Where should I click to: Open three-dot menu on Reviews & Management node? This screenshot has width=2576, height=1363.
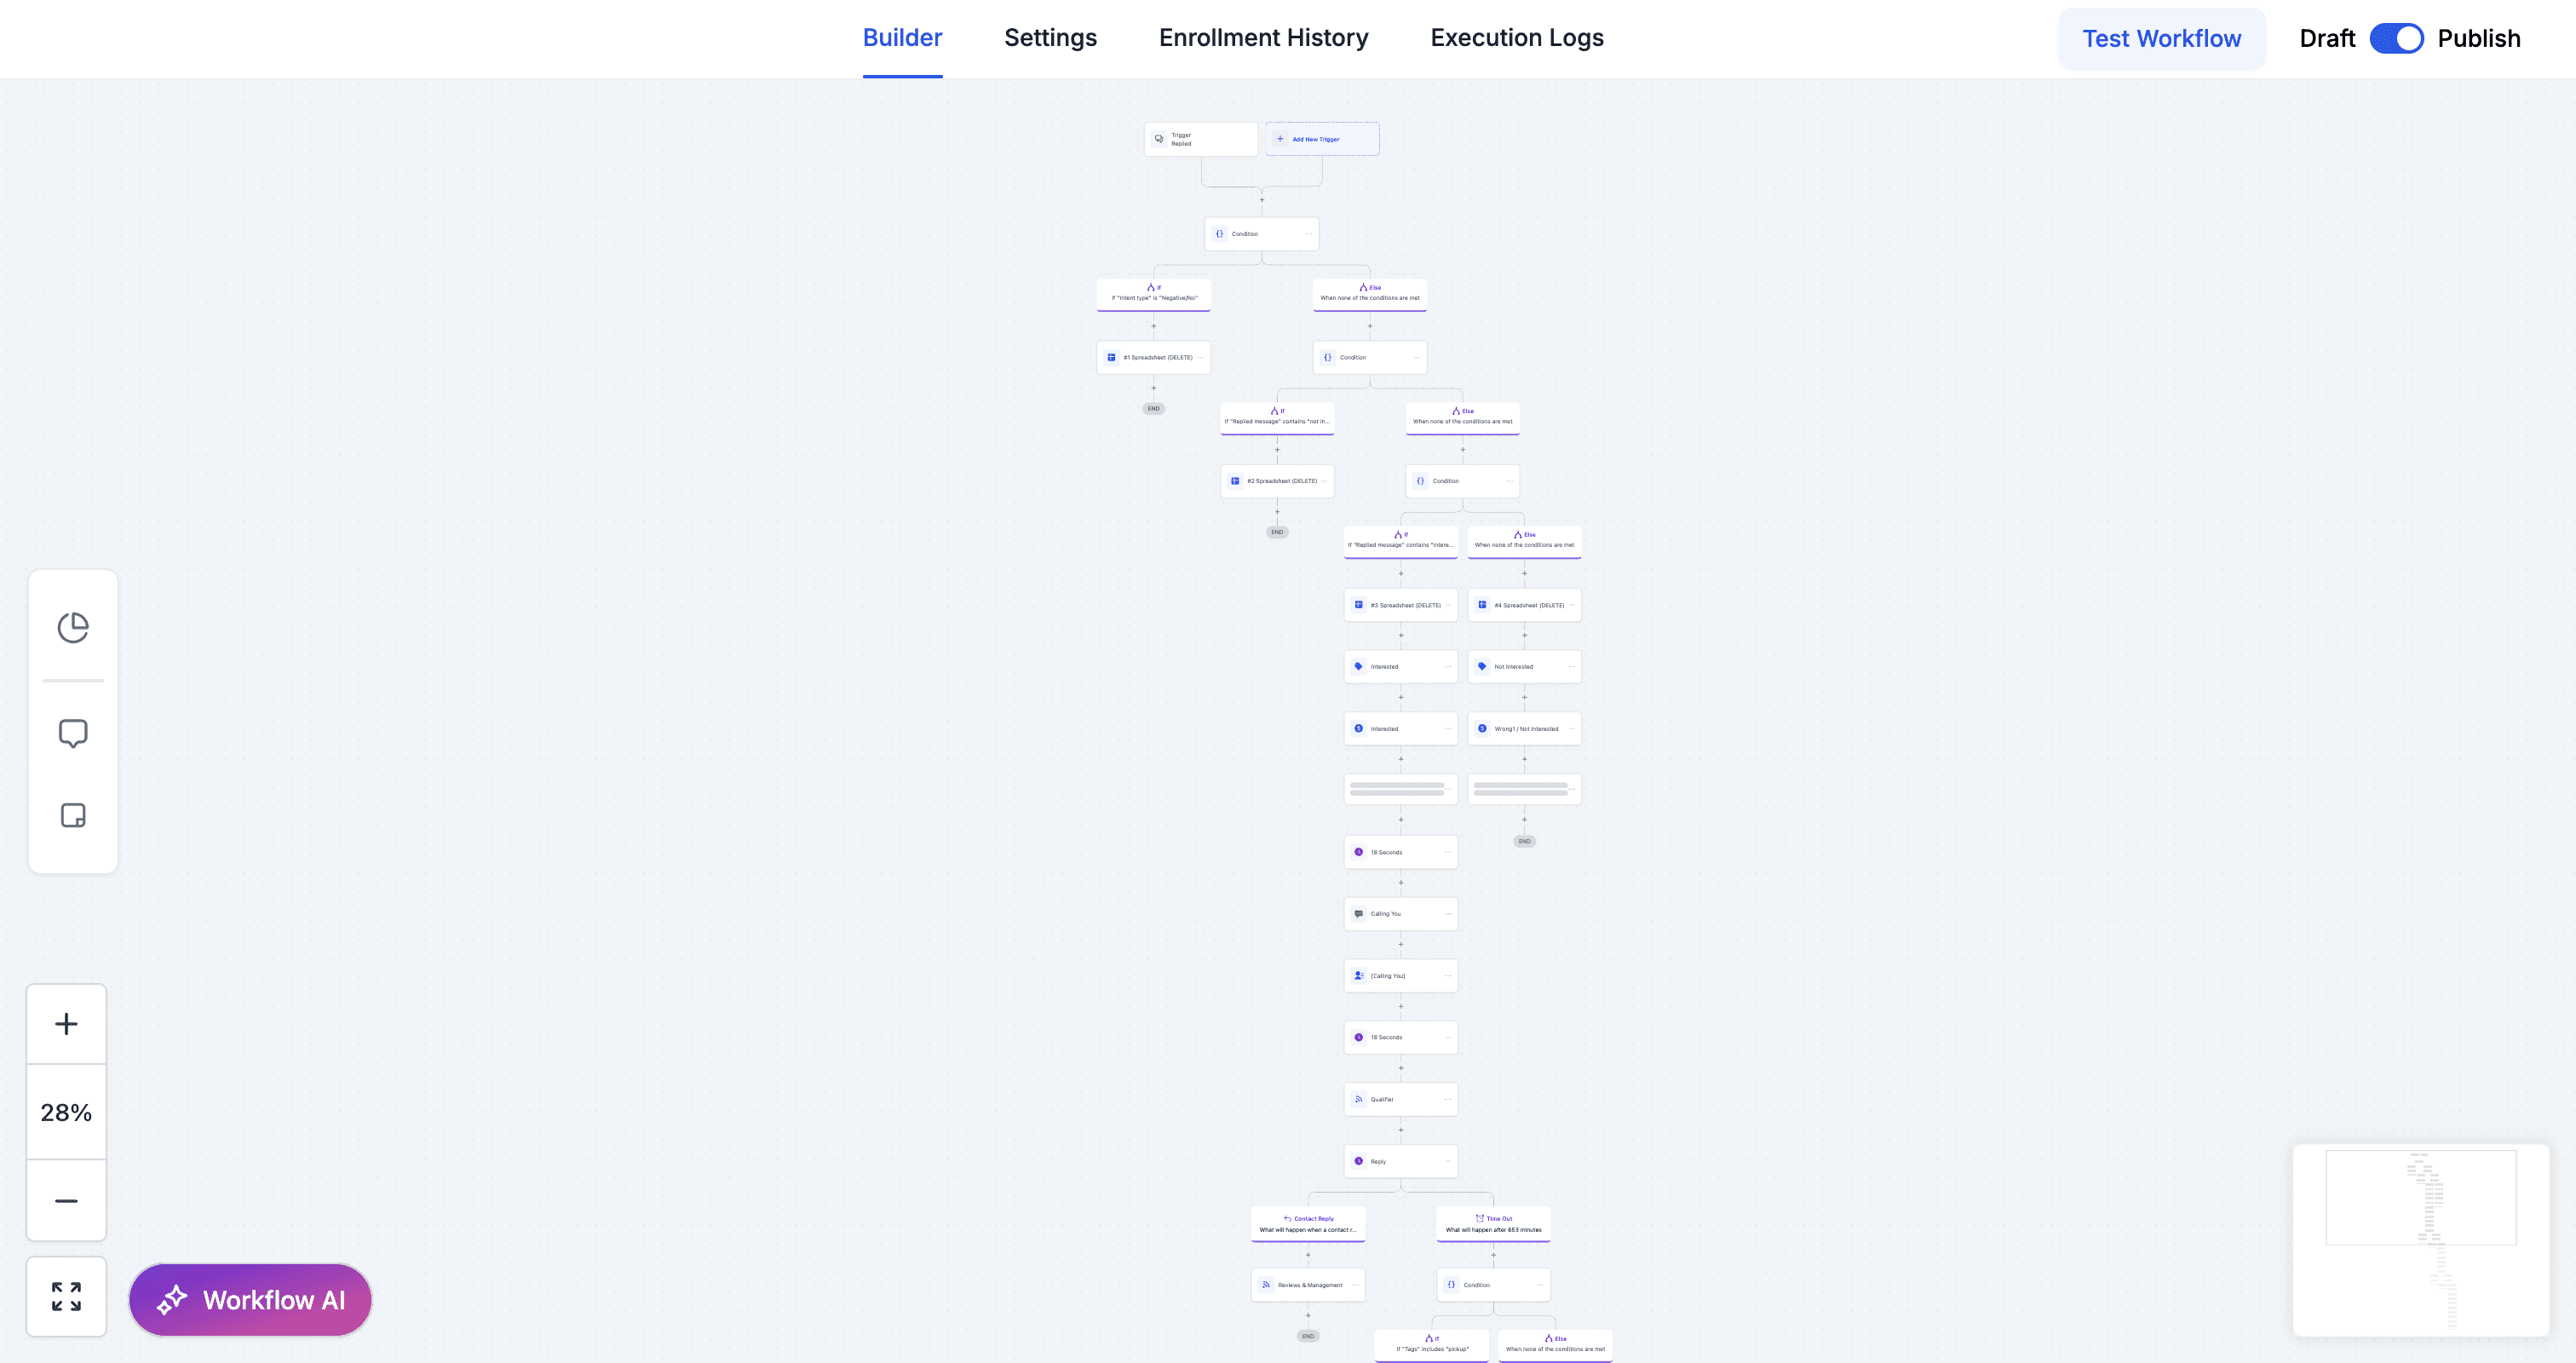click(x=1355, y=1285)
